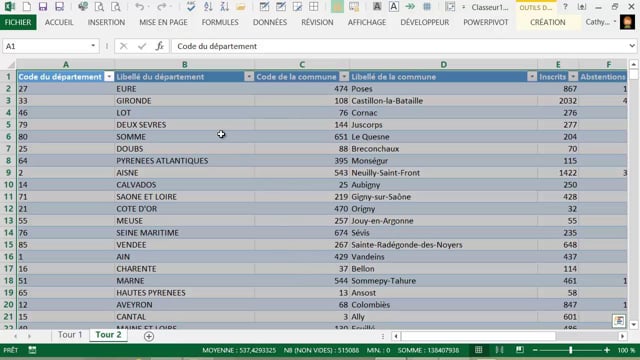Undo the last action
Screen dimensions: 640x360
click(x=140, y=7)
